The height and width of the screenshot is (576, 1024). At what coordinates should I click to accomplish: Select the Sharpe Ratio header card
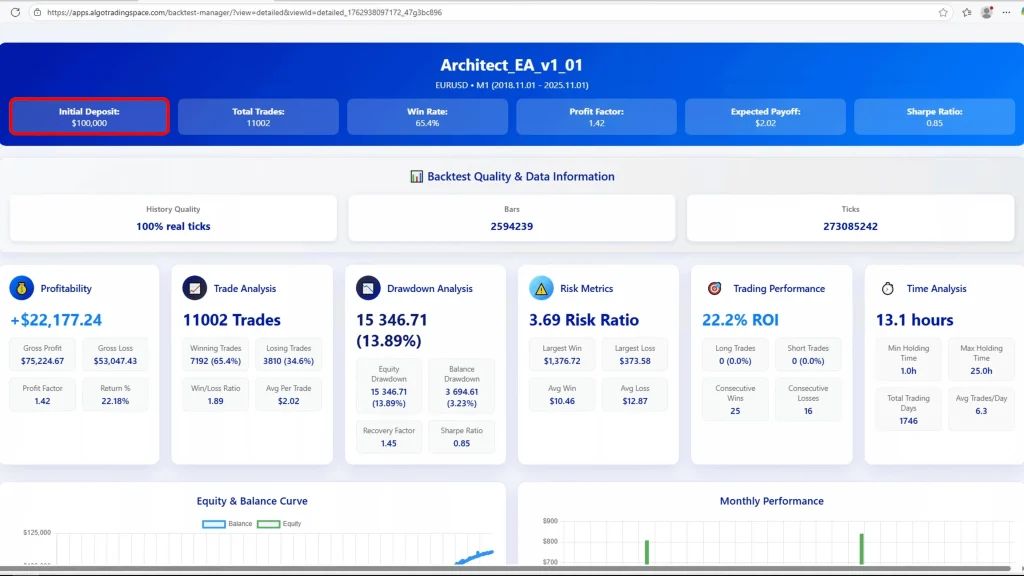pos(934,117)
